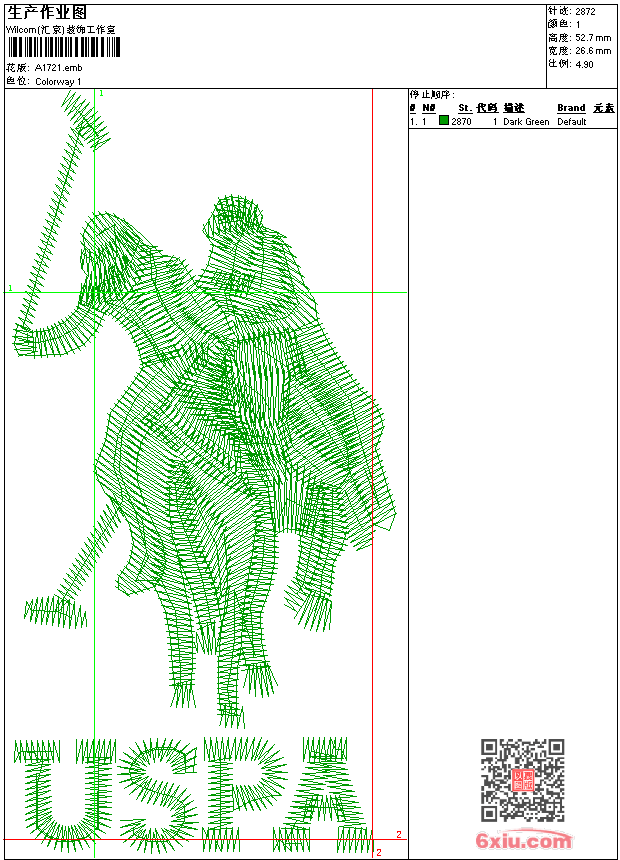The image size is (620, 860).
Task: Click the 描述 column header
Action: tap(514, 108)
